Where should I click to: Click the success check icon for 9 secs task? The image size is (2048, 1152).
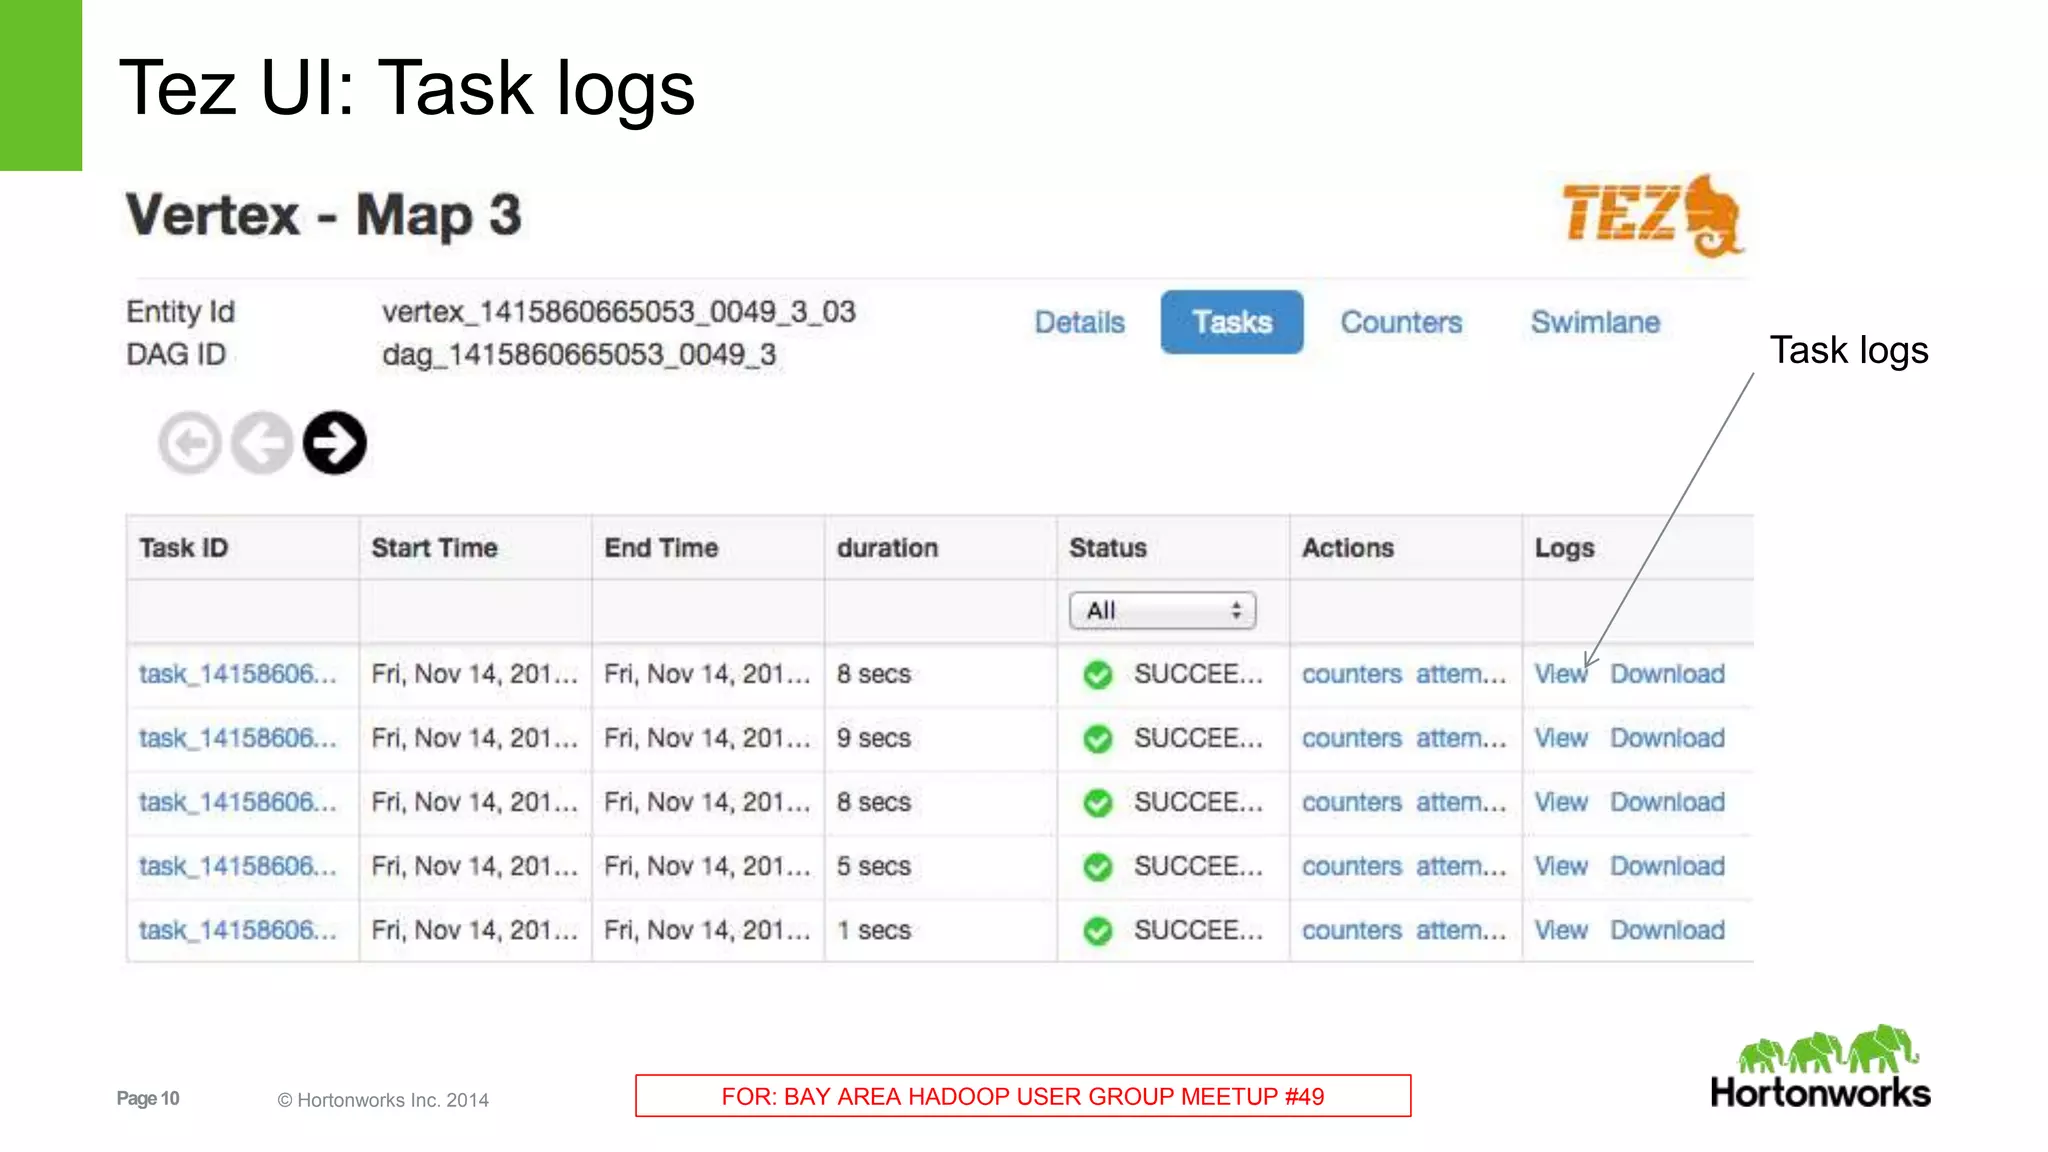click(1098, 739)
